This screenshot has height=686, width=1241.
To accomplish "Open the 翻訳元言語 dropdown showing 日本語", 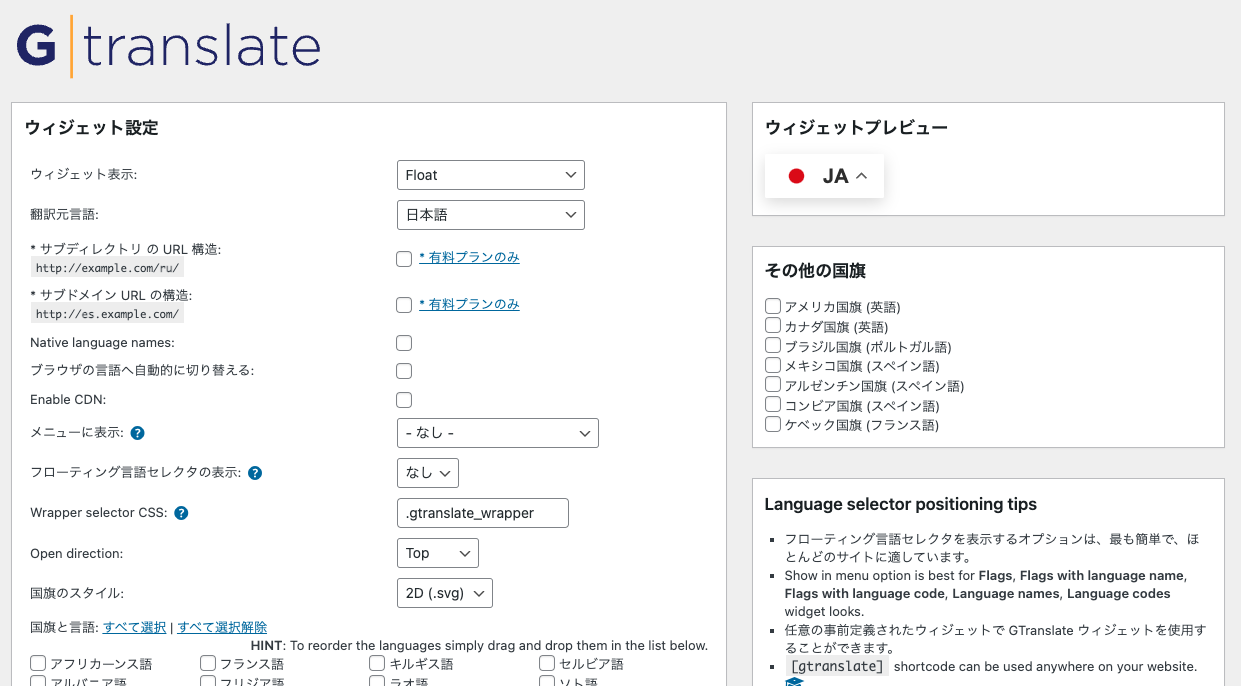I will coord(491,214).
